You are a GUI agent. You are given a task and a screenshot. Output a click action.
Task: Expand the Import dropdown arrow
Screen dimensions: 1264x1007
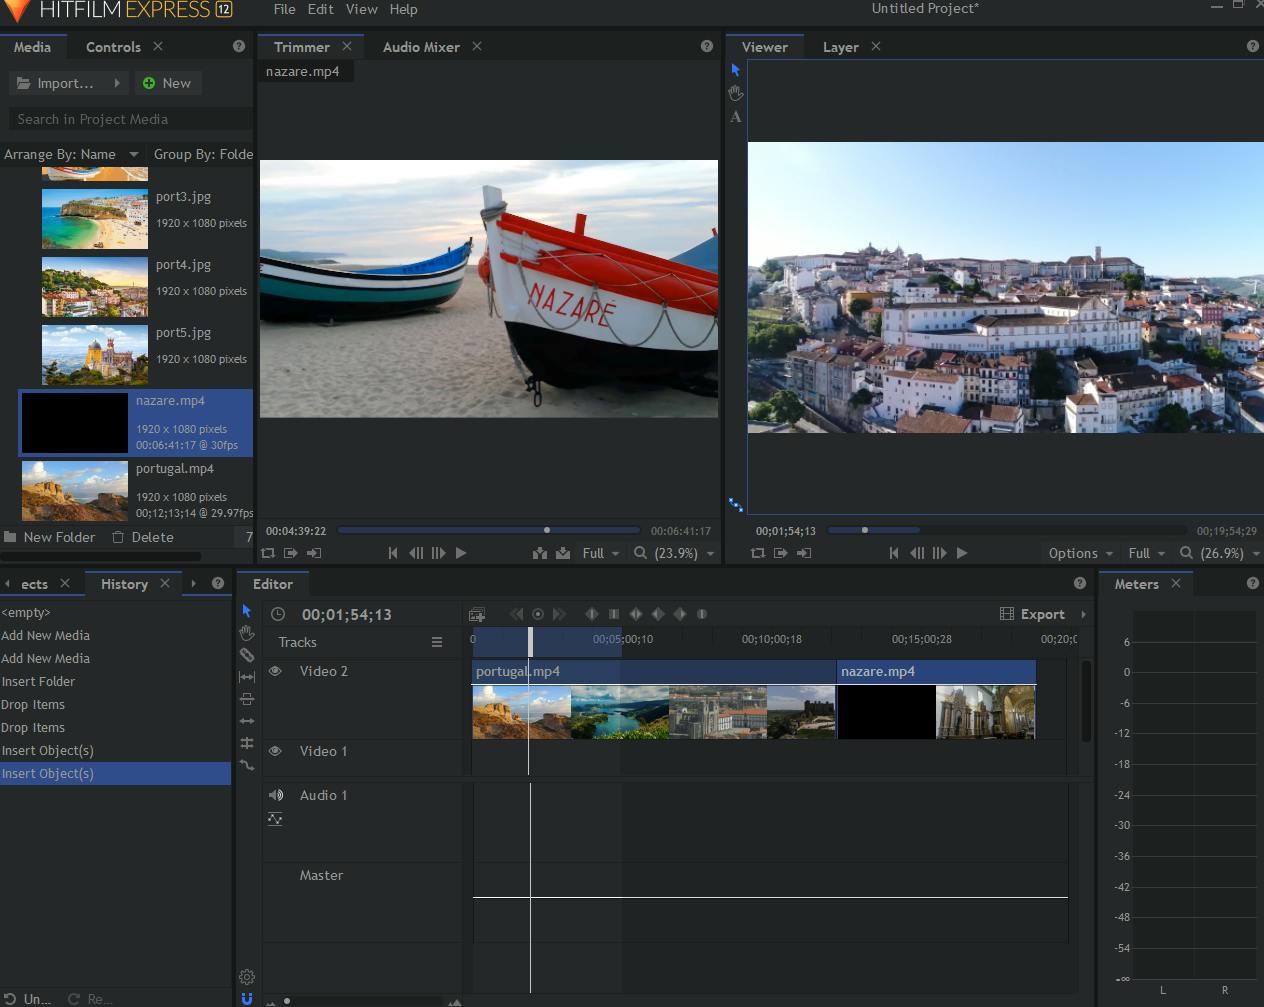click(117, 83)
